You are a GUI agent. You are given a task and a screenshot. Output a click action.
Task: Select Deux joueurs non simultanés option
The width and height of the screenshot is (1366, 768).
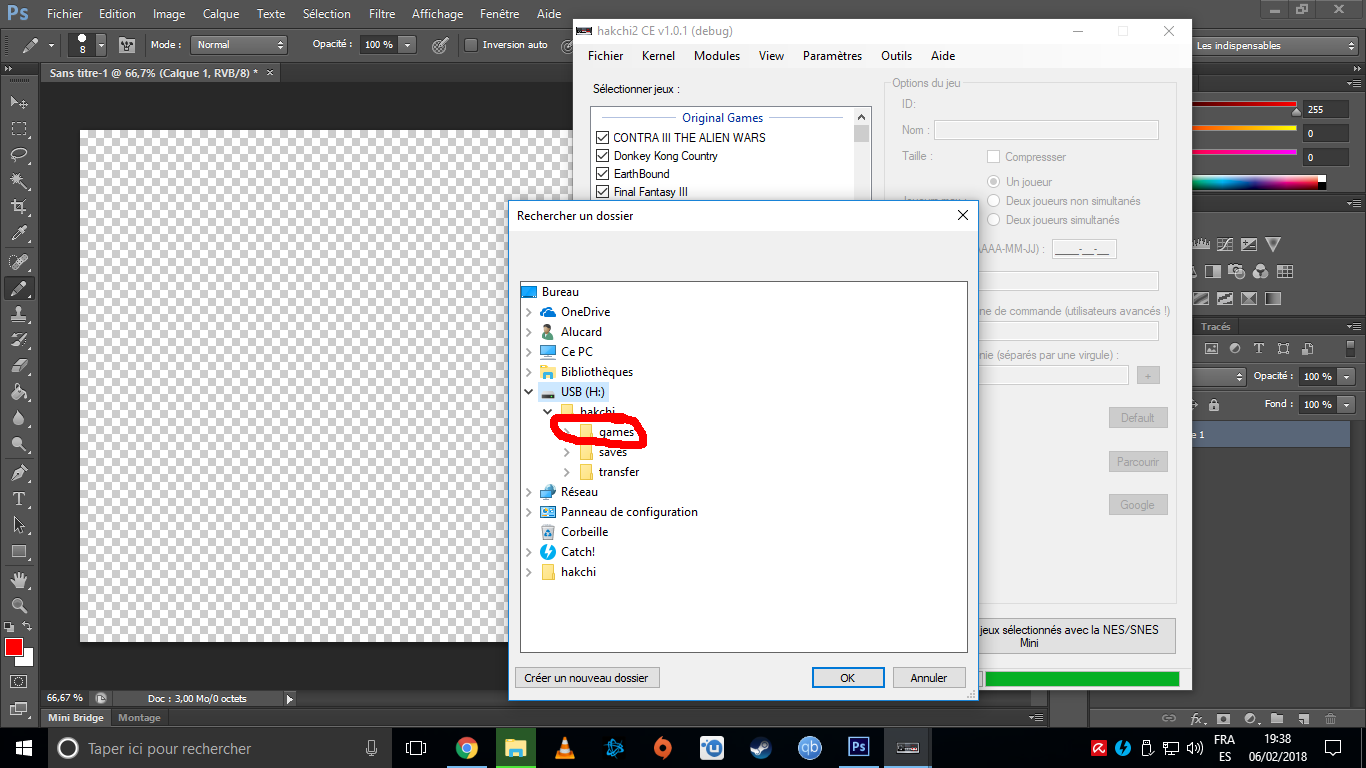pos(993,201)
